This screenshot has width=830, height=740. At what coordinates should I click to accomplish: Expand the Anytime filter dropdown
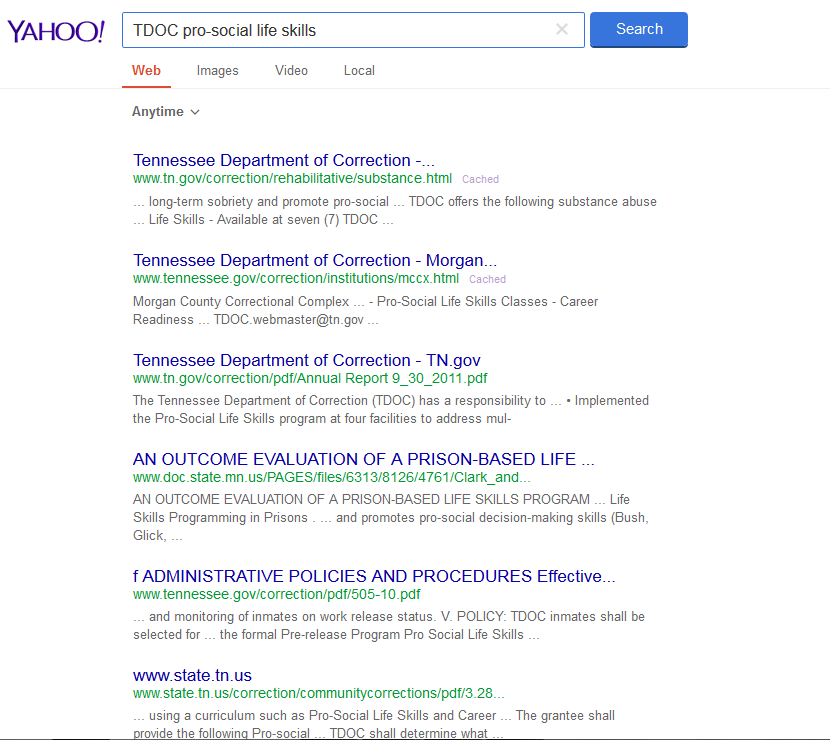[x=166, y=112]
